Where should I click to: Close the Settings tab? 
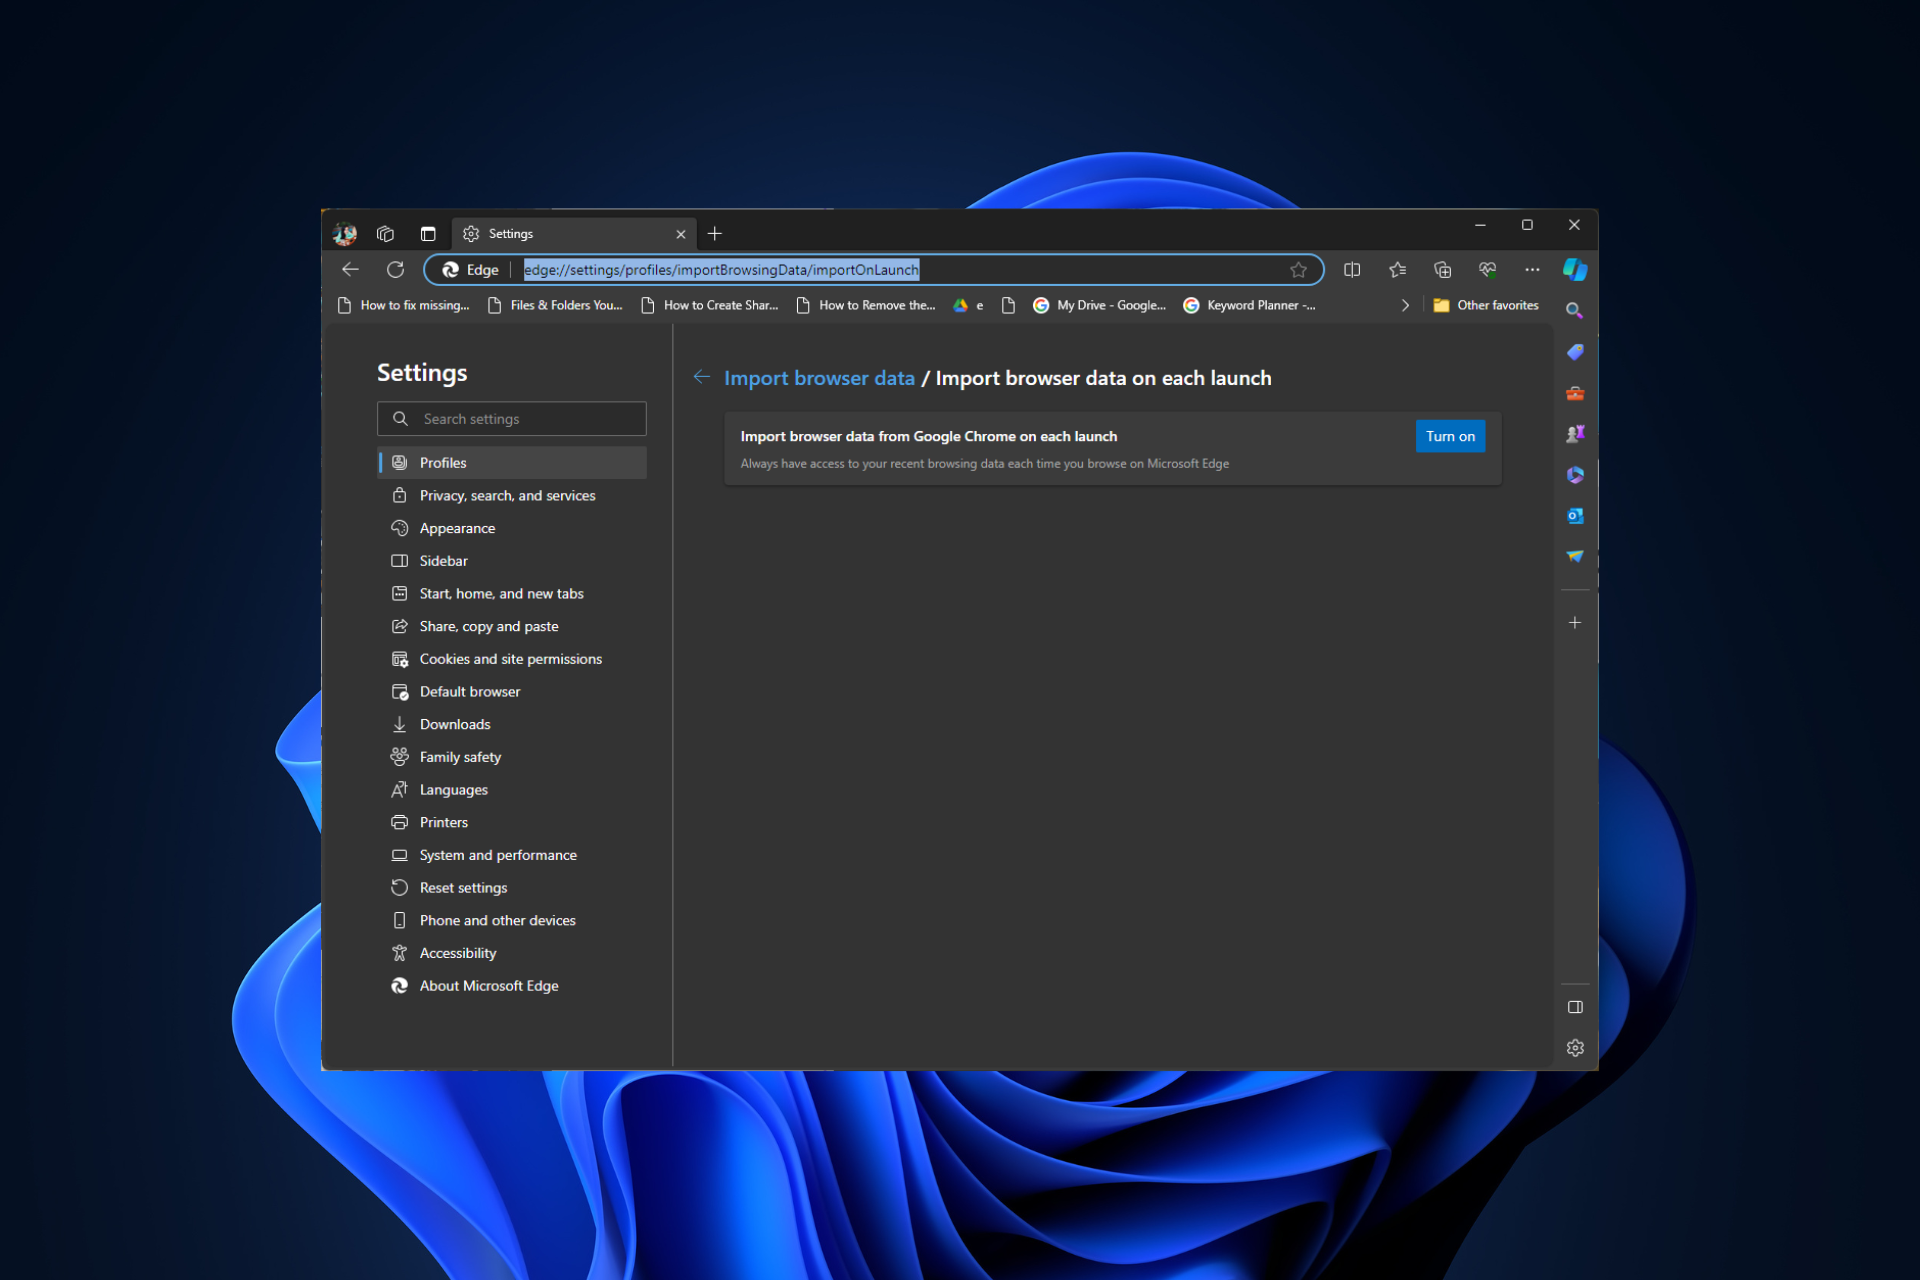[x=681, y=234]
